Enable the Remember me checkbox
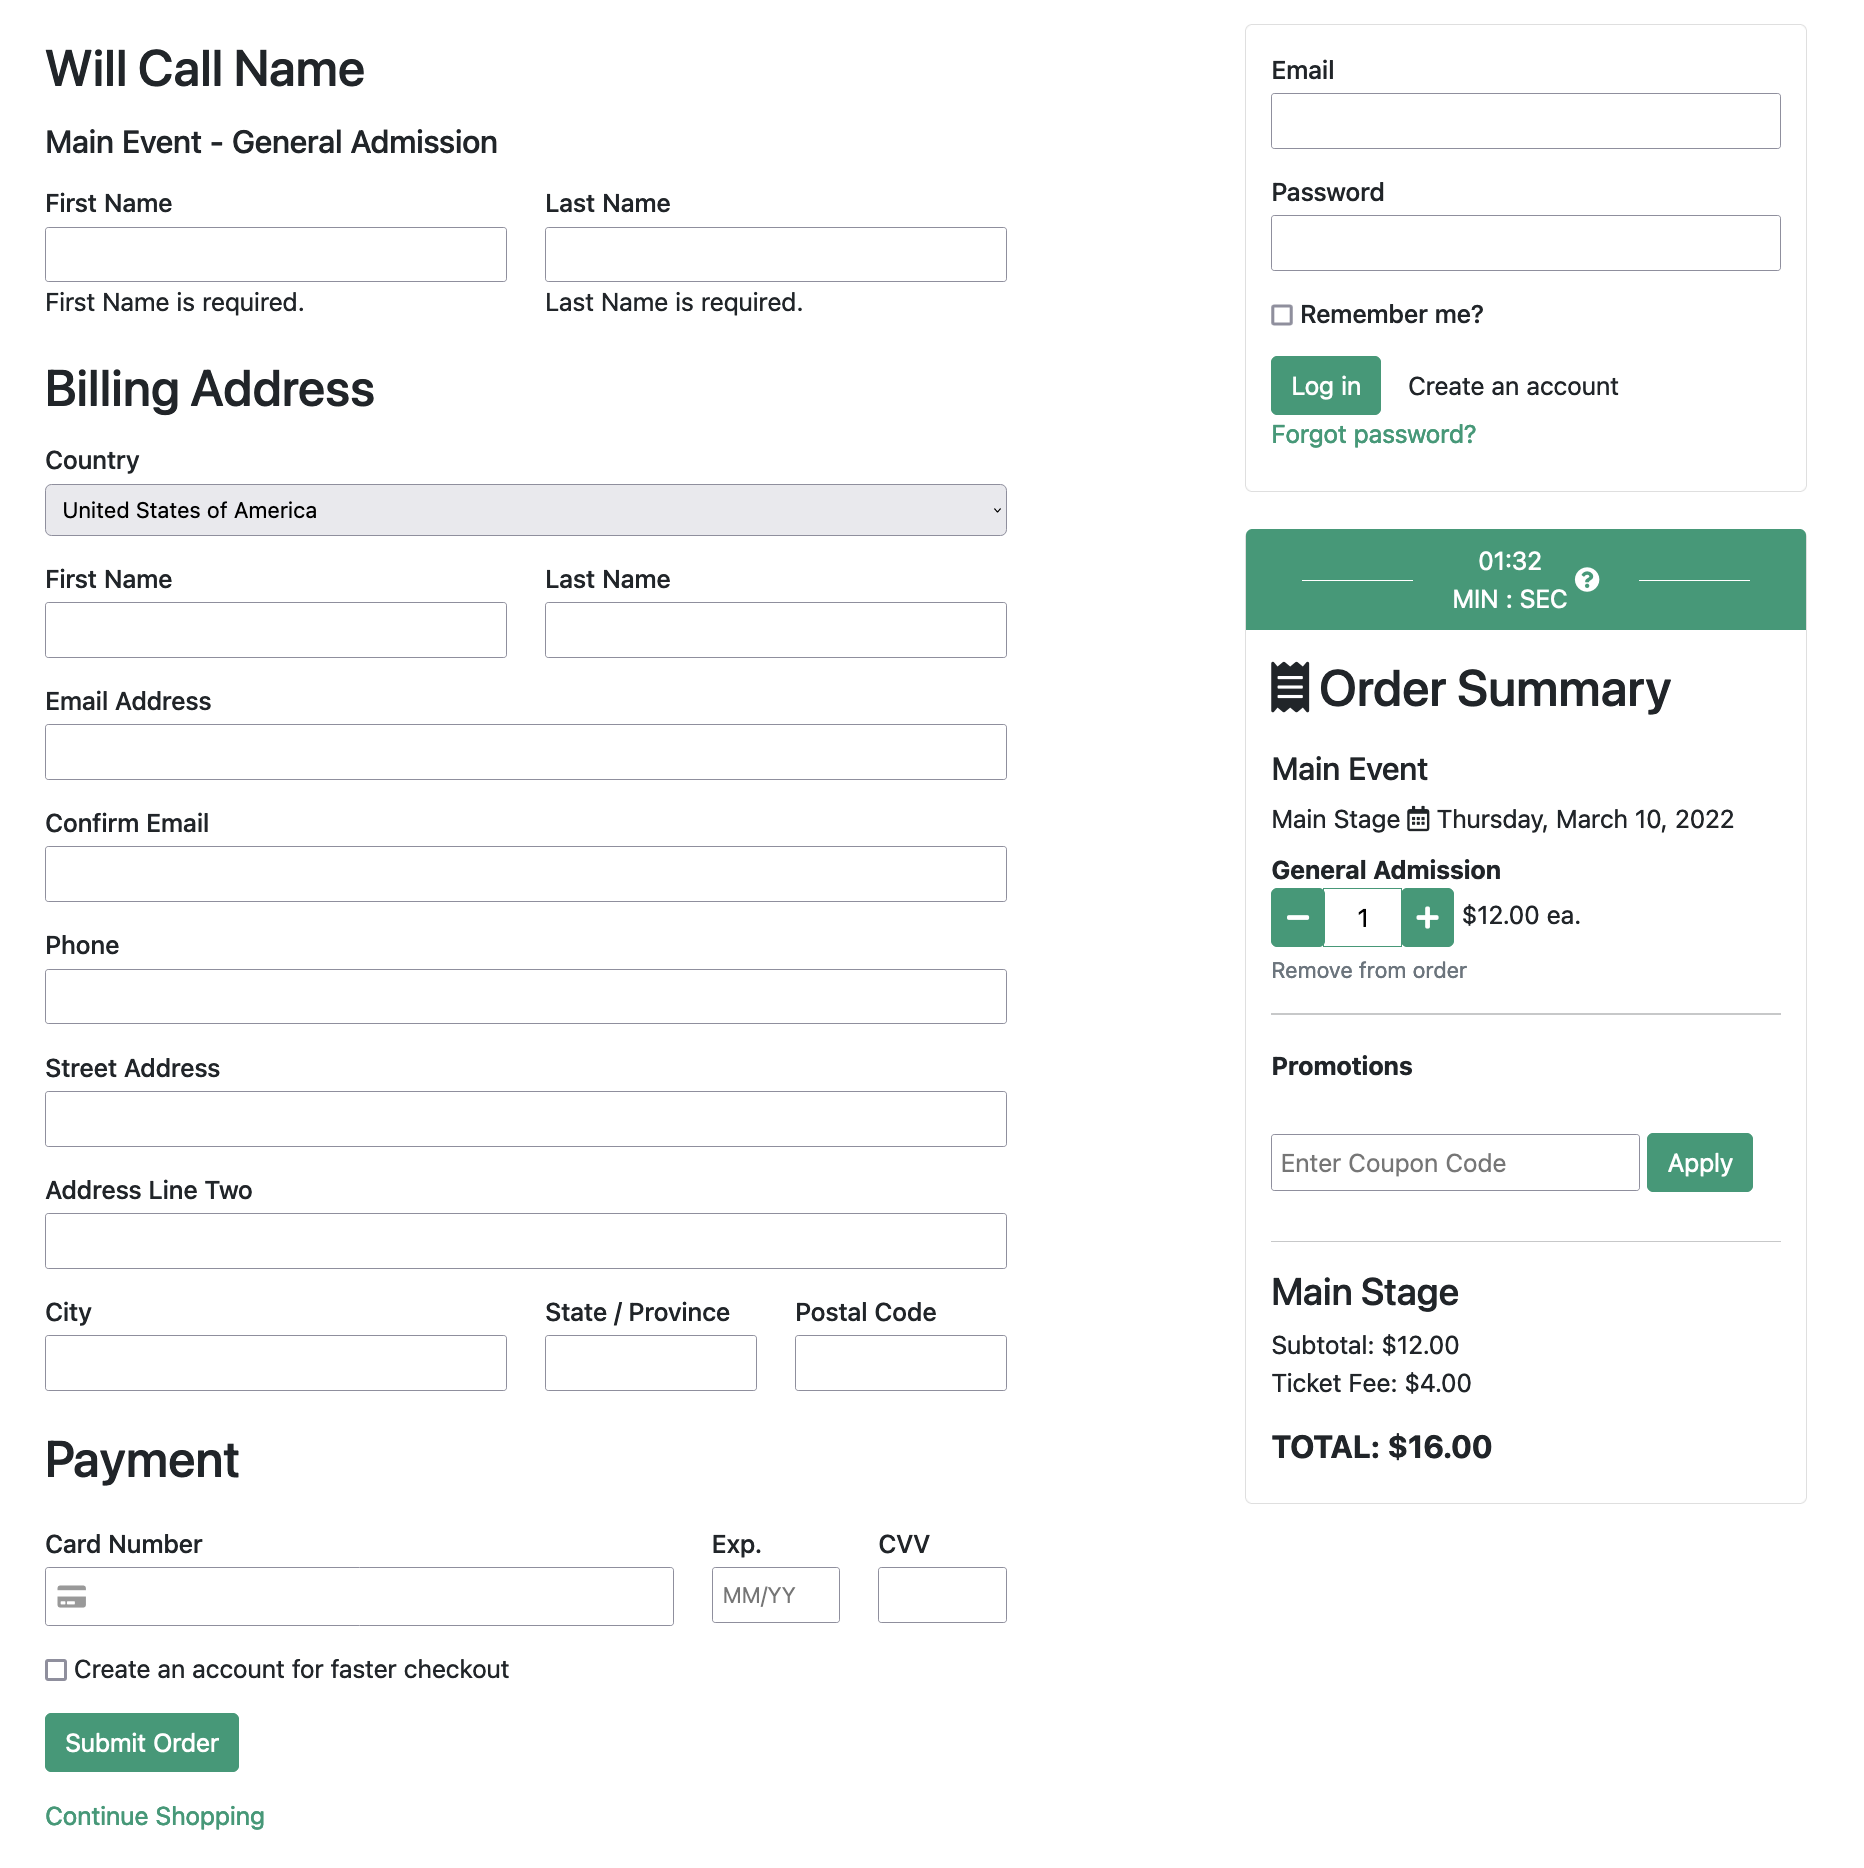This screenshot has width=1864, height=1868. 1282,315
